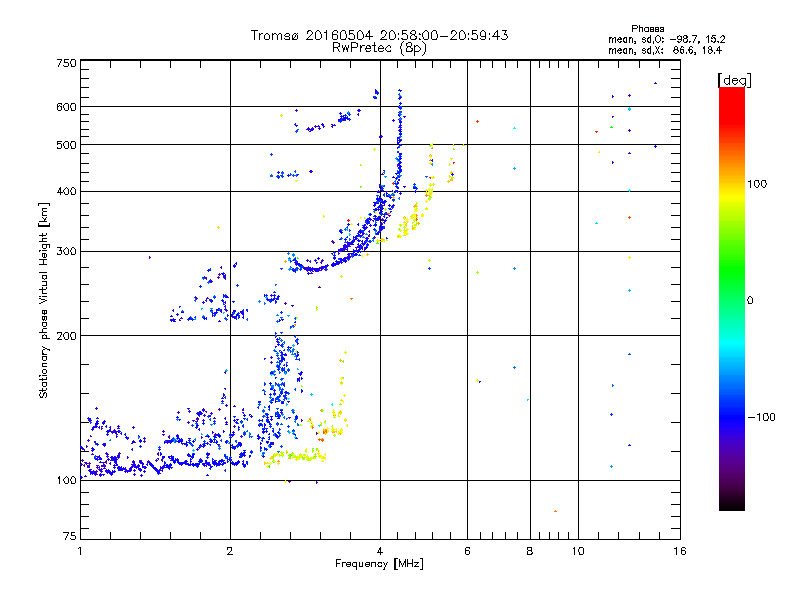Click the y-axis tick label '500'
The width and height of the screenshot is (800, 600).
point(66,145)
